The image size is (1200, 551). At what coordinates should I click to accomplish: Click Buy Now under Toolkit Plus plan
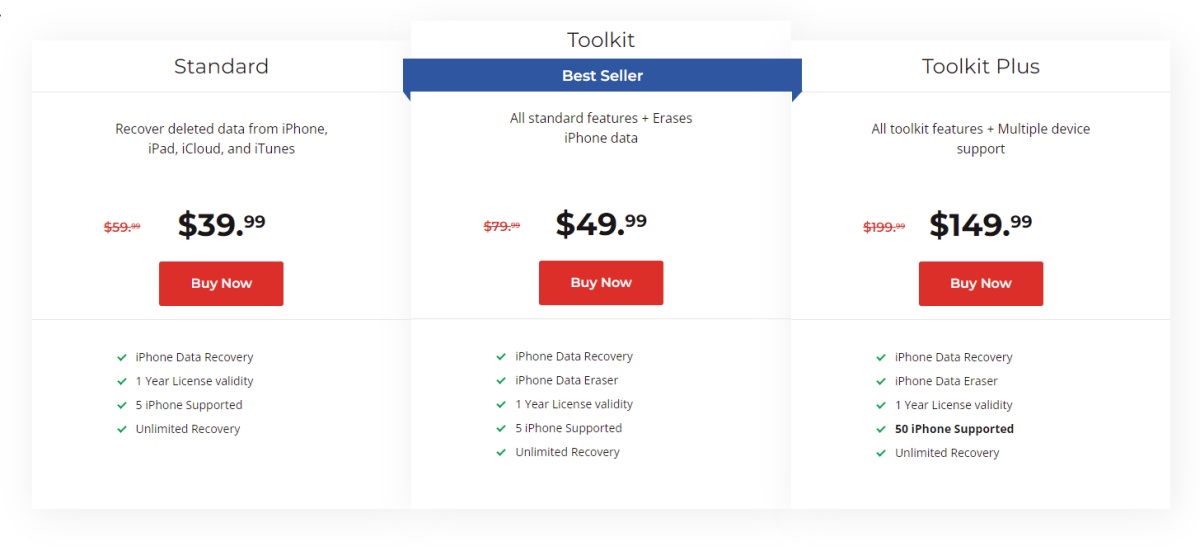pyautogui.click(x=981, y=283)
